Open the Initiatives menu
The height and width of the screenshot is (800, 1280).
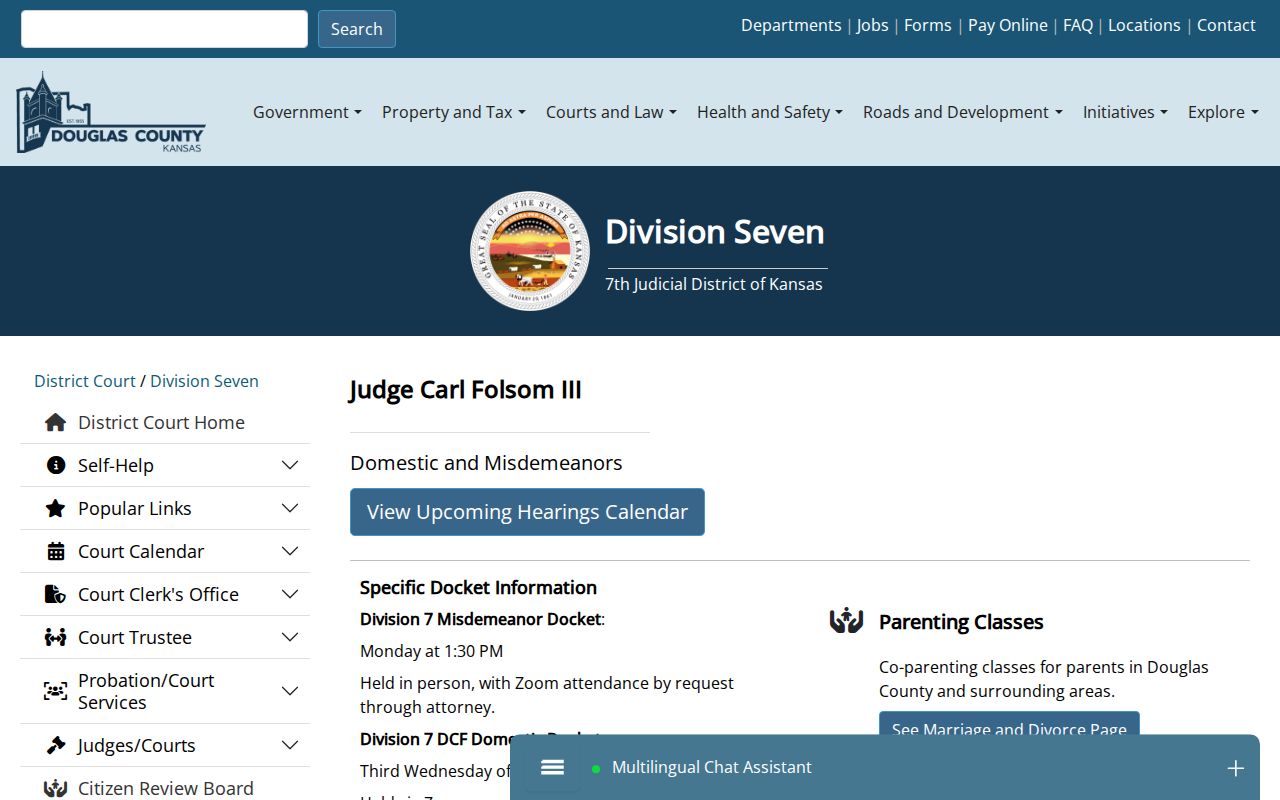click(x=1125, y=112)
